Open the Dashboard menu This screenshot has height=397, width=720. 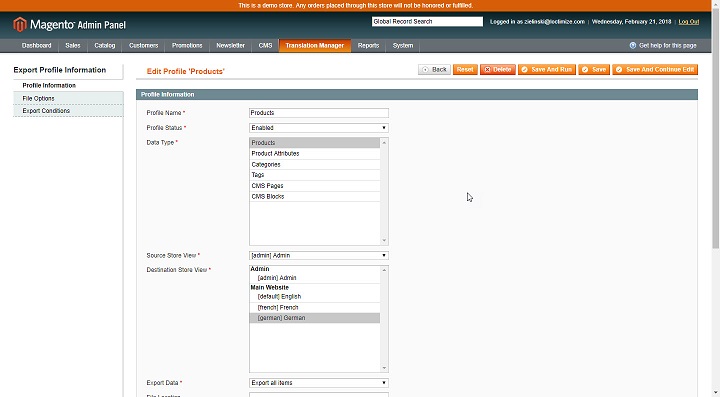click(37, 45)
